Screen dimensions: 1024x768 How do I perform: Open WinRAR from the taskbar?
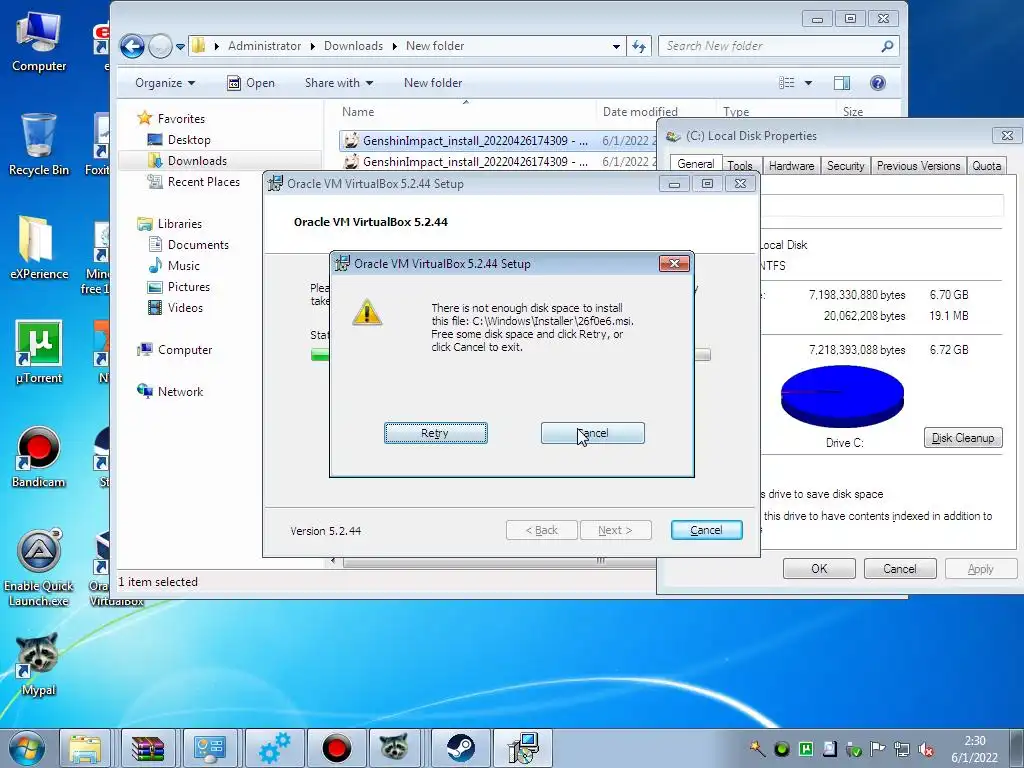pyautogui.click(x=148, y=748)
